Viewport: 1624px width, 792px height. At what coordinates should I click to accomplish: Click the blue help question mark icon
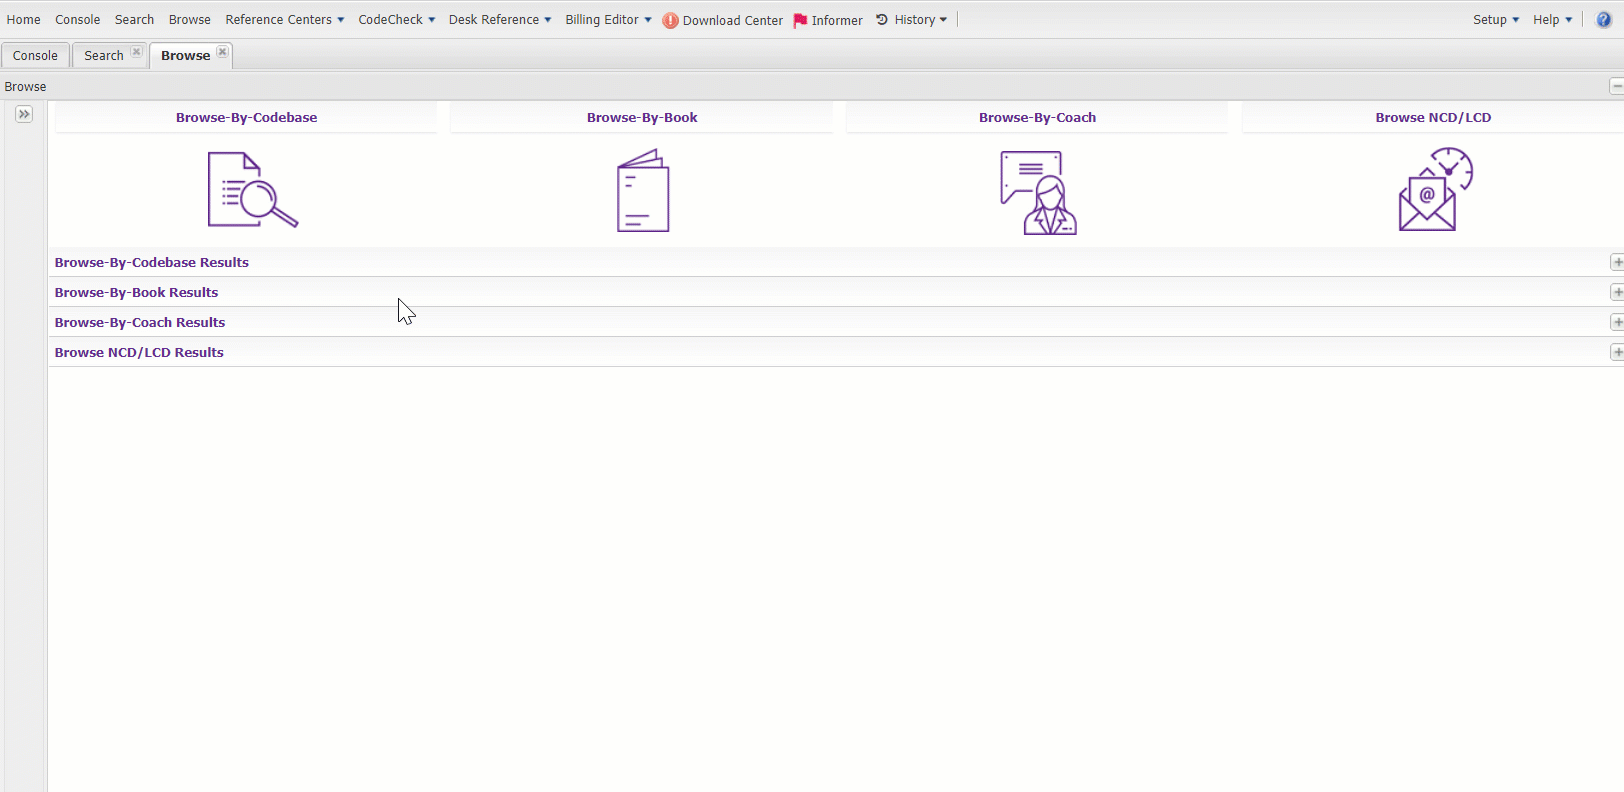click(1603, 20)
